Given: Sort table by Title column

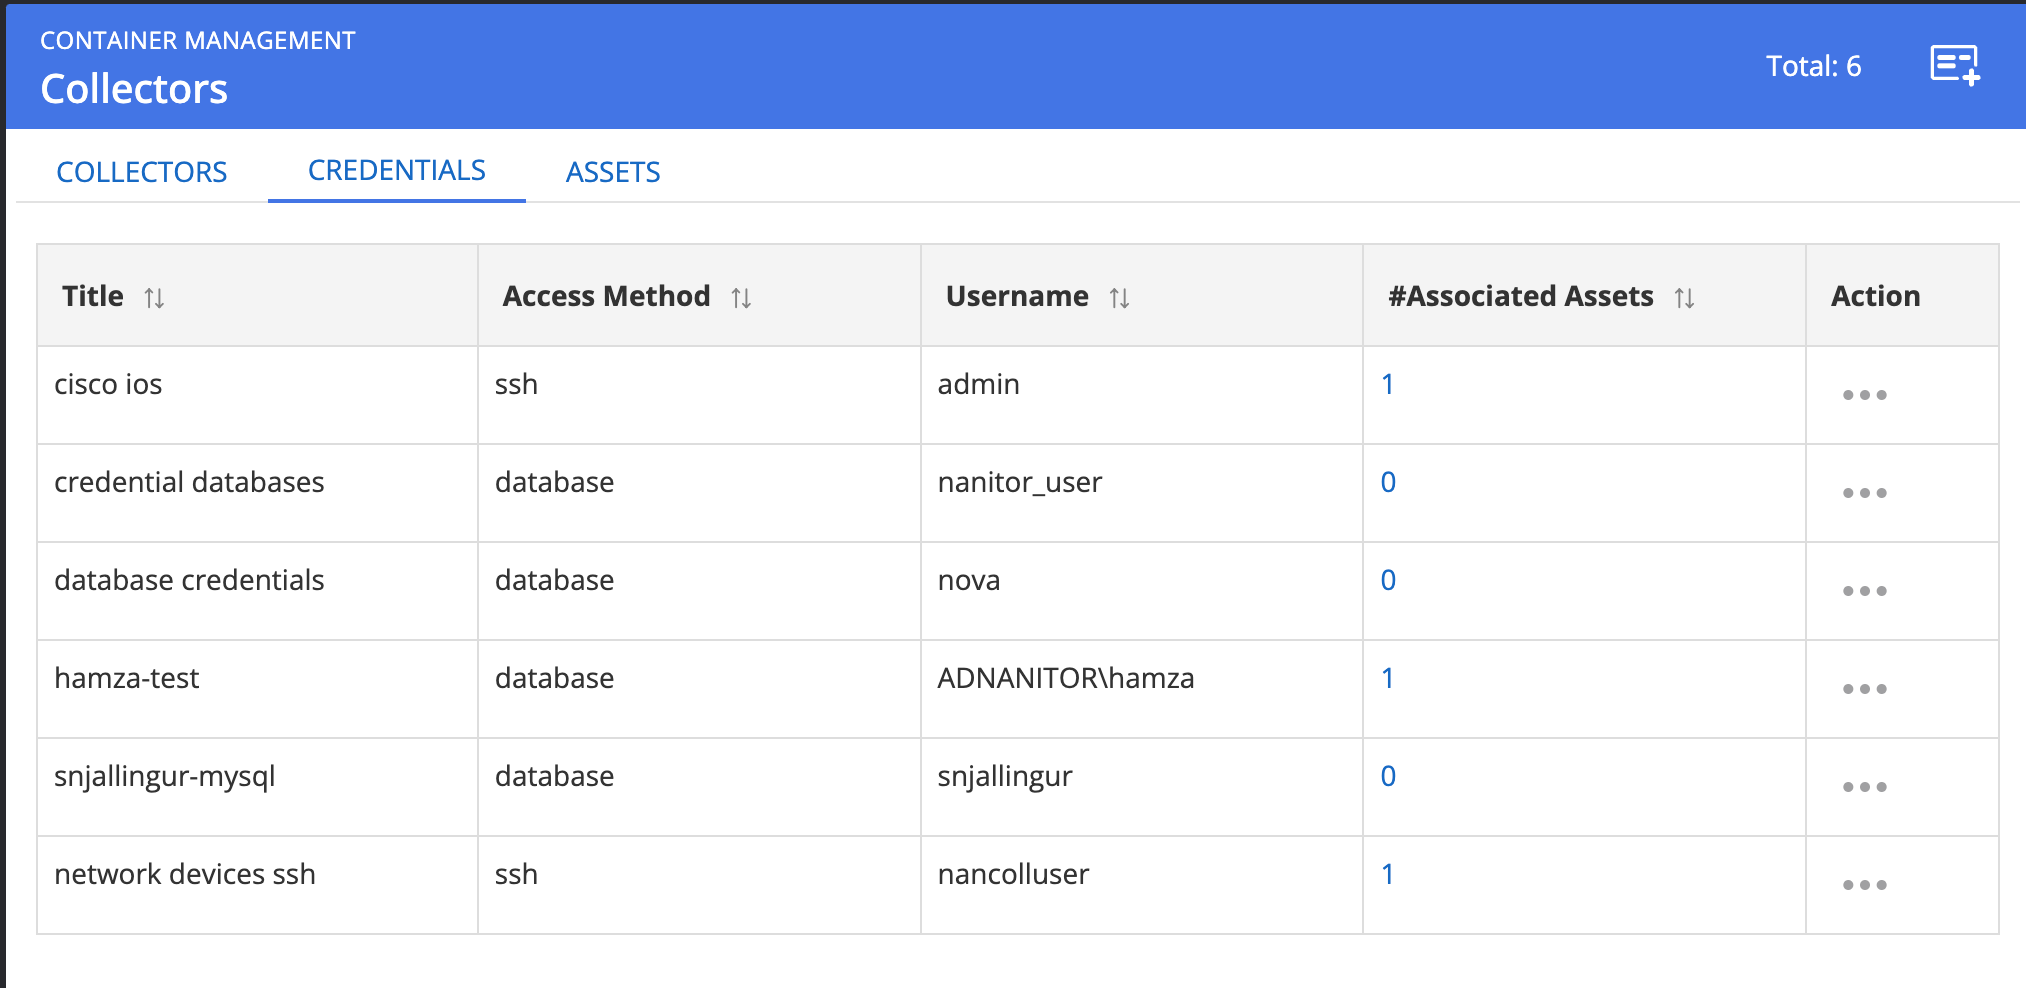Looking at the screenshot, I should coord(154,298).
